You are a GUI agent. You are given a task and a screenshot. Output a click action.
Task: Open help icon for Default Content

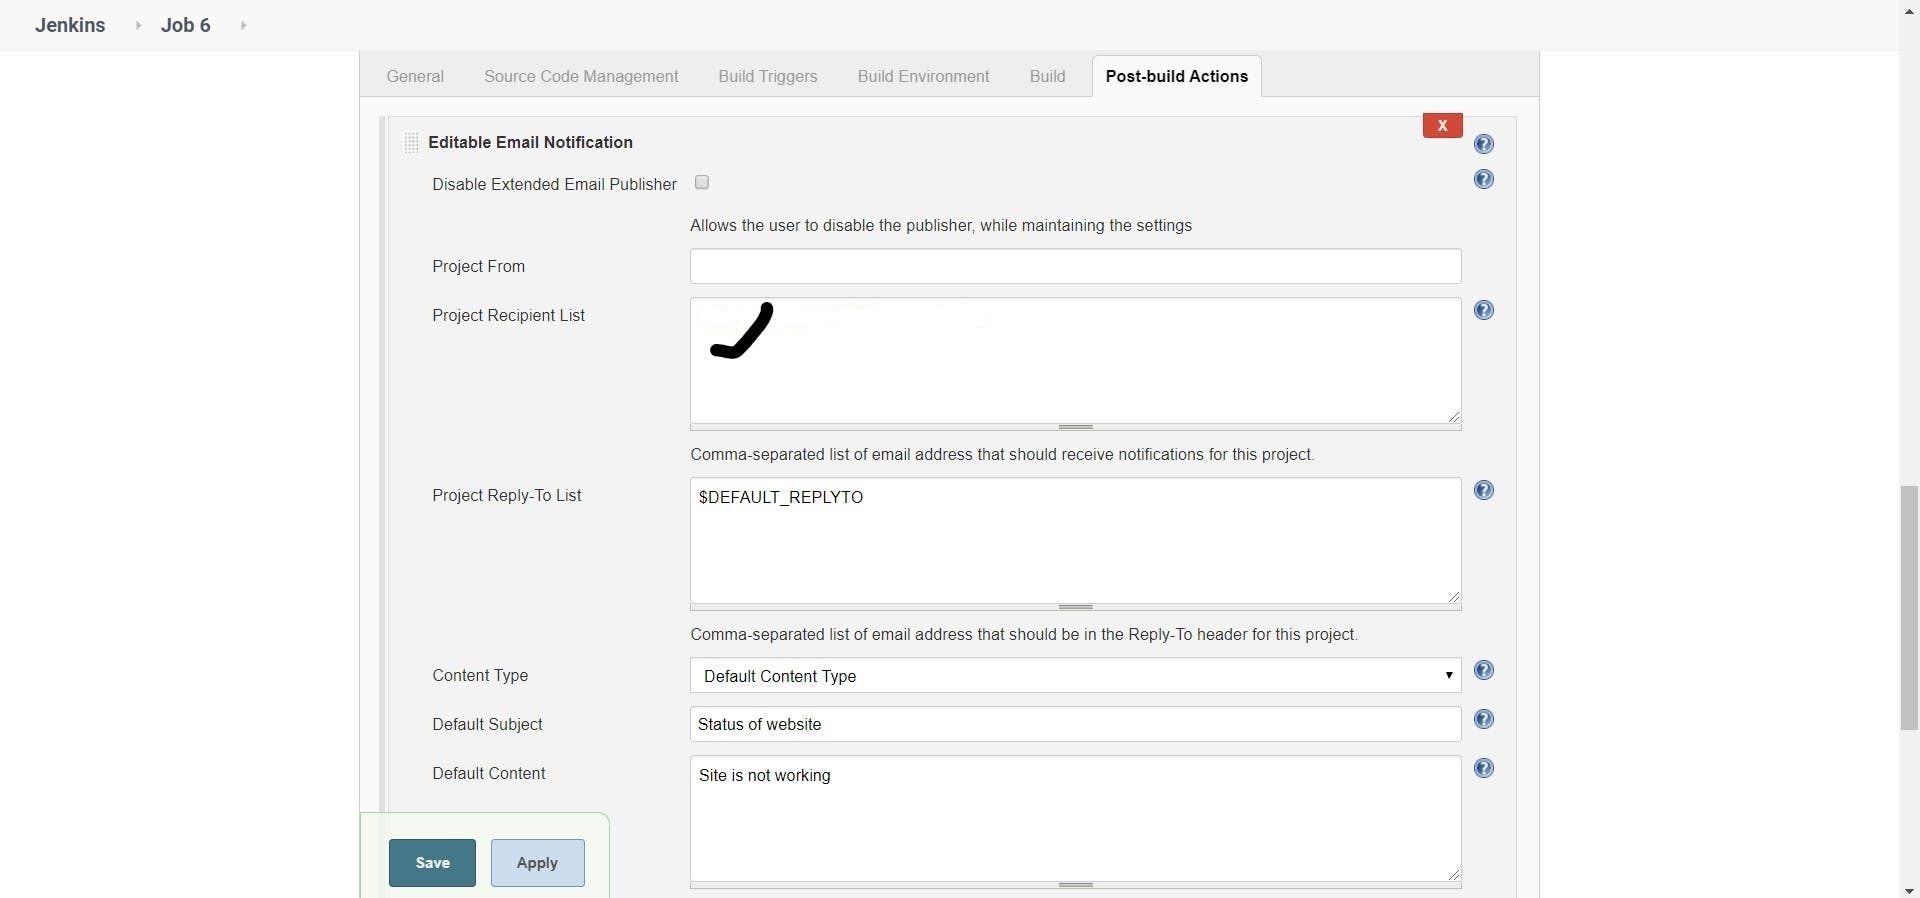[1484, 768]
